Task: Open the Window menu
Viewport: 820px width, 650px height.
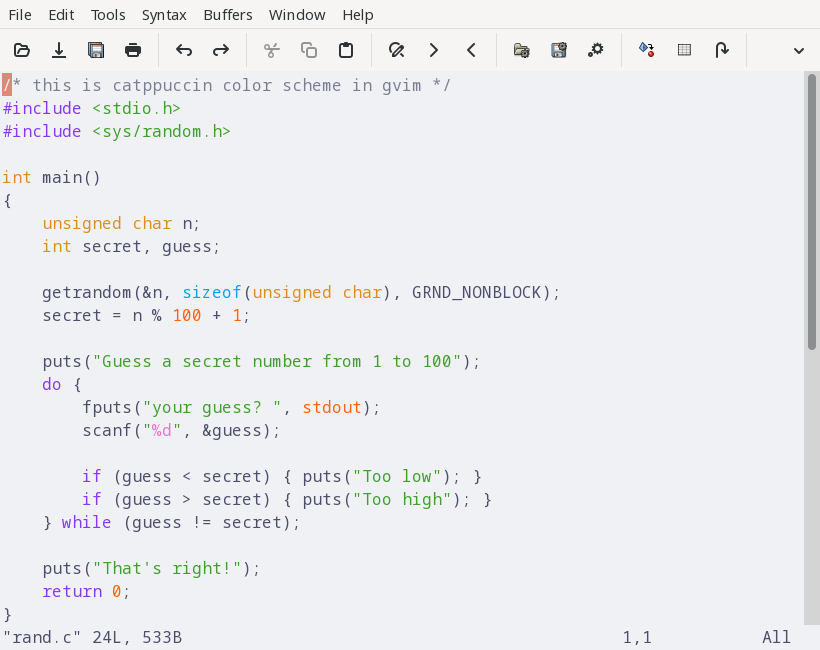Action: (297, 15)
